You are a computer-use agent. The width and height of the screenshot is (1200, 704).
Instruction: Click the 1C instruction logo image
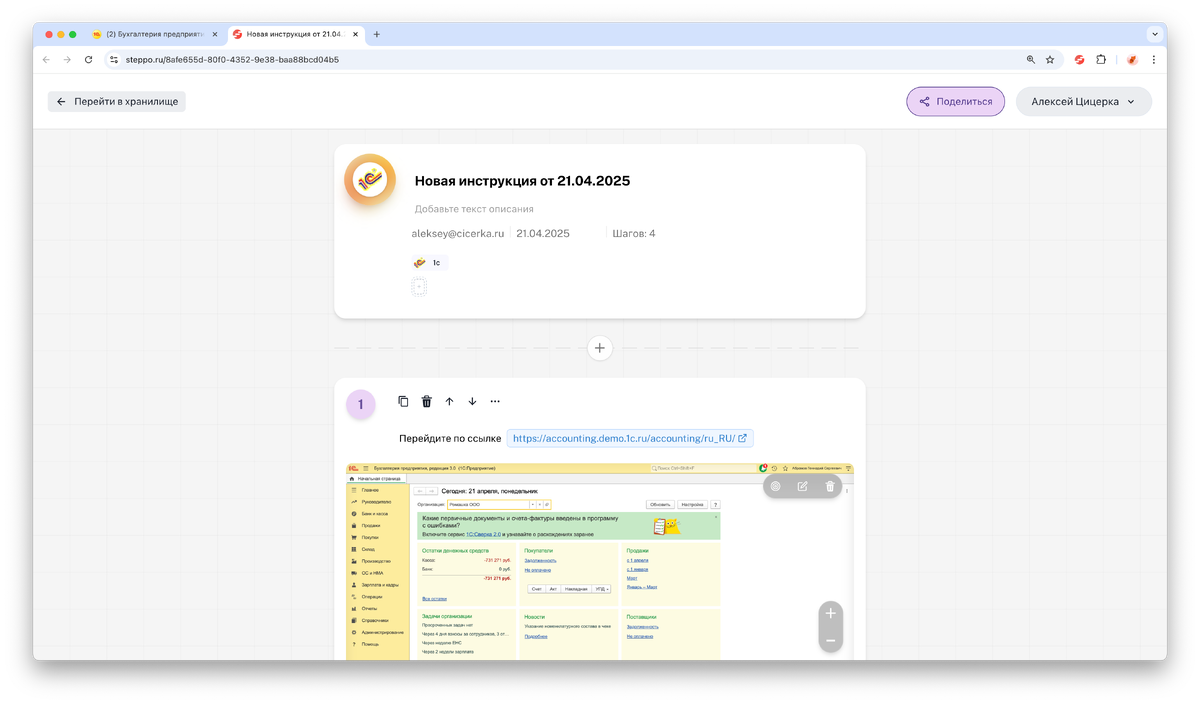tap(370, 180)
